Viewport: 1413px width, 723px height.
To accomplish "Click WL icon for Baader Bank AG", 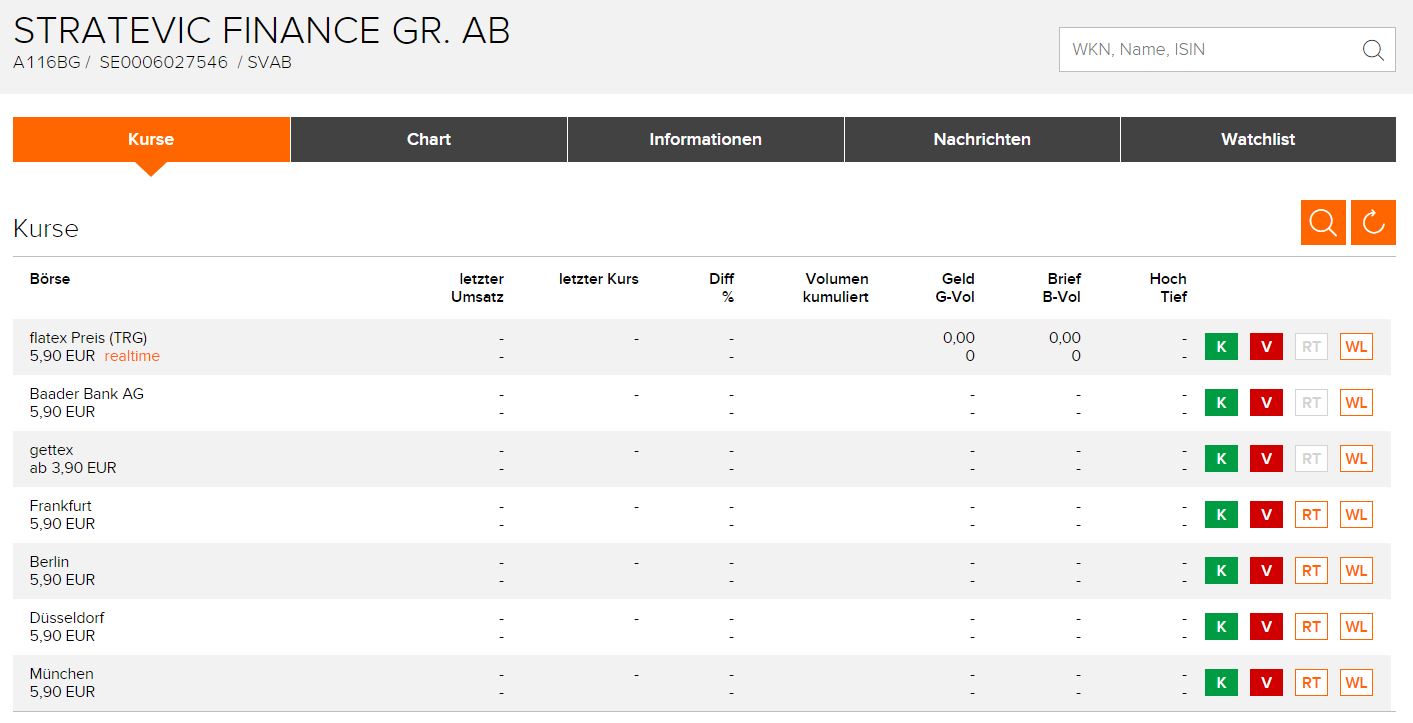I will [x=1356, y=403].
